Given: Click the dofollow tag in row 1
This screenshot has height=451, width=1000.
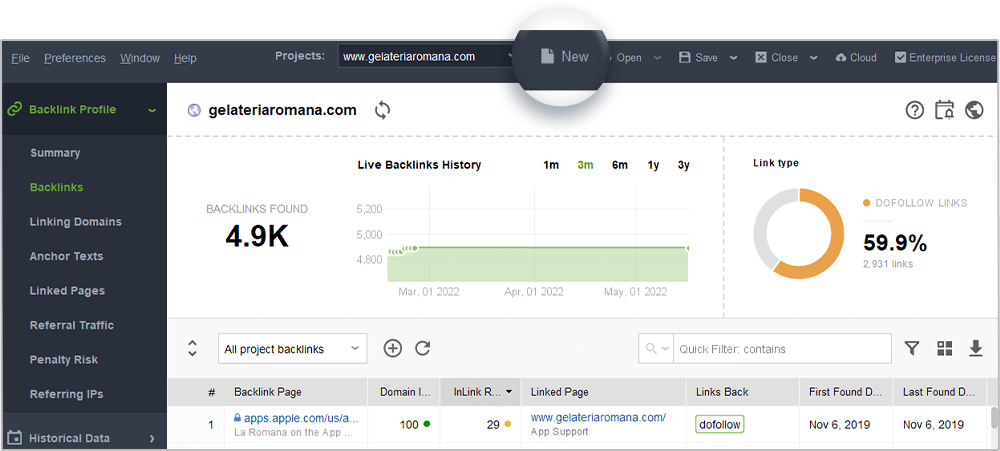Looking at the screenshot, I should click(x=720, y=424).
